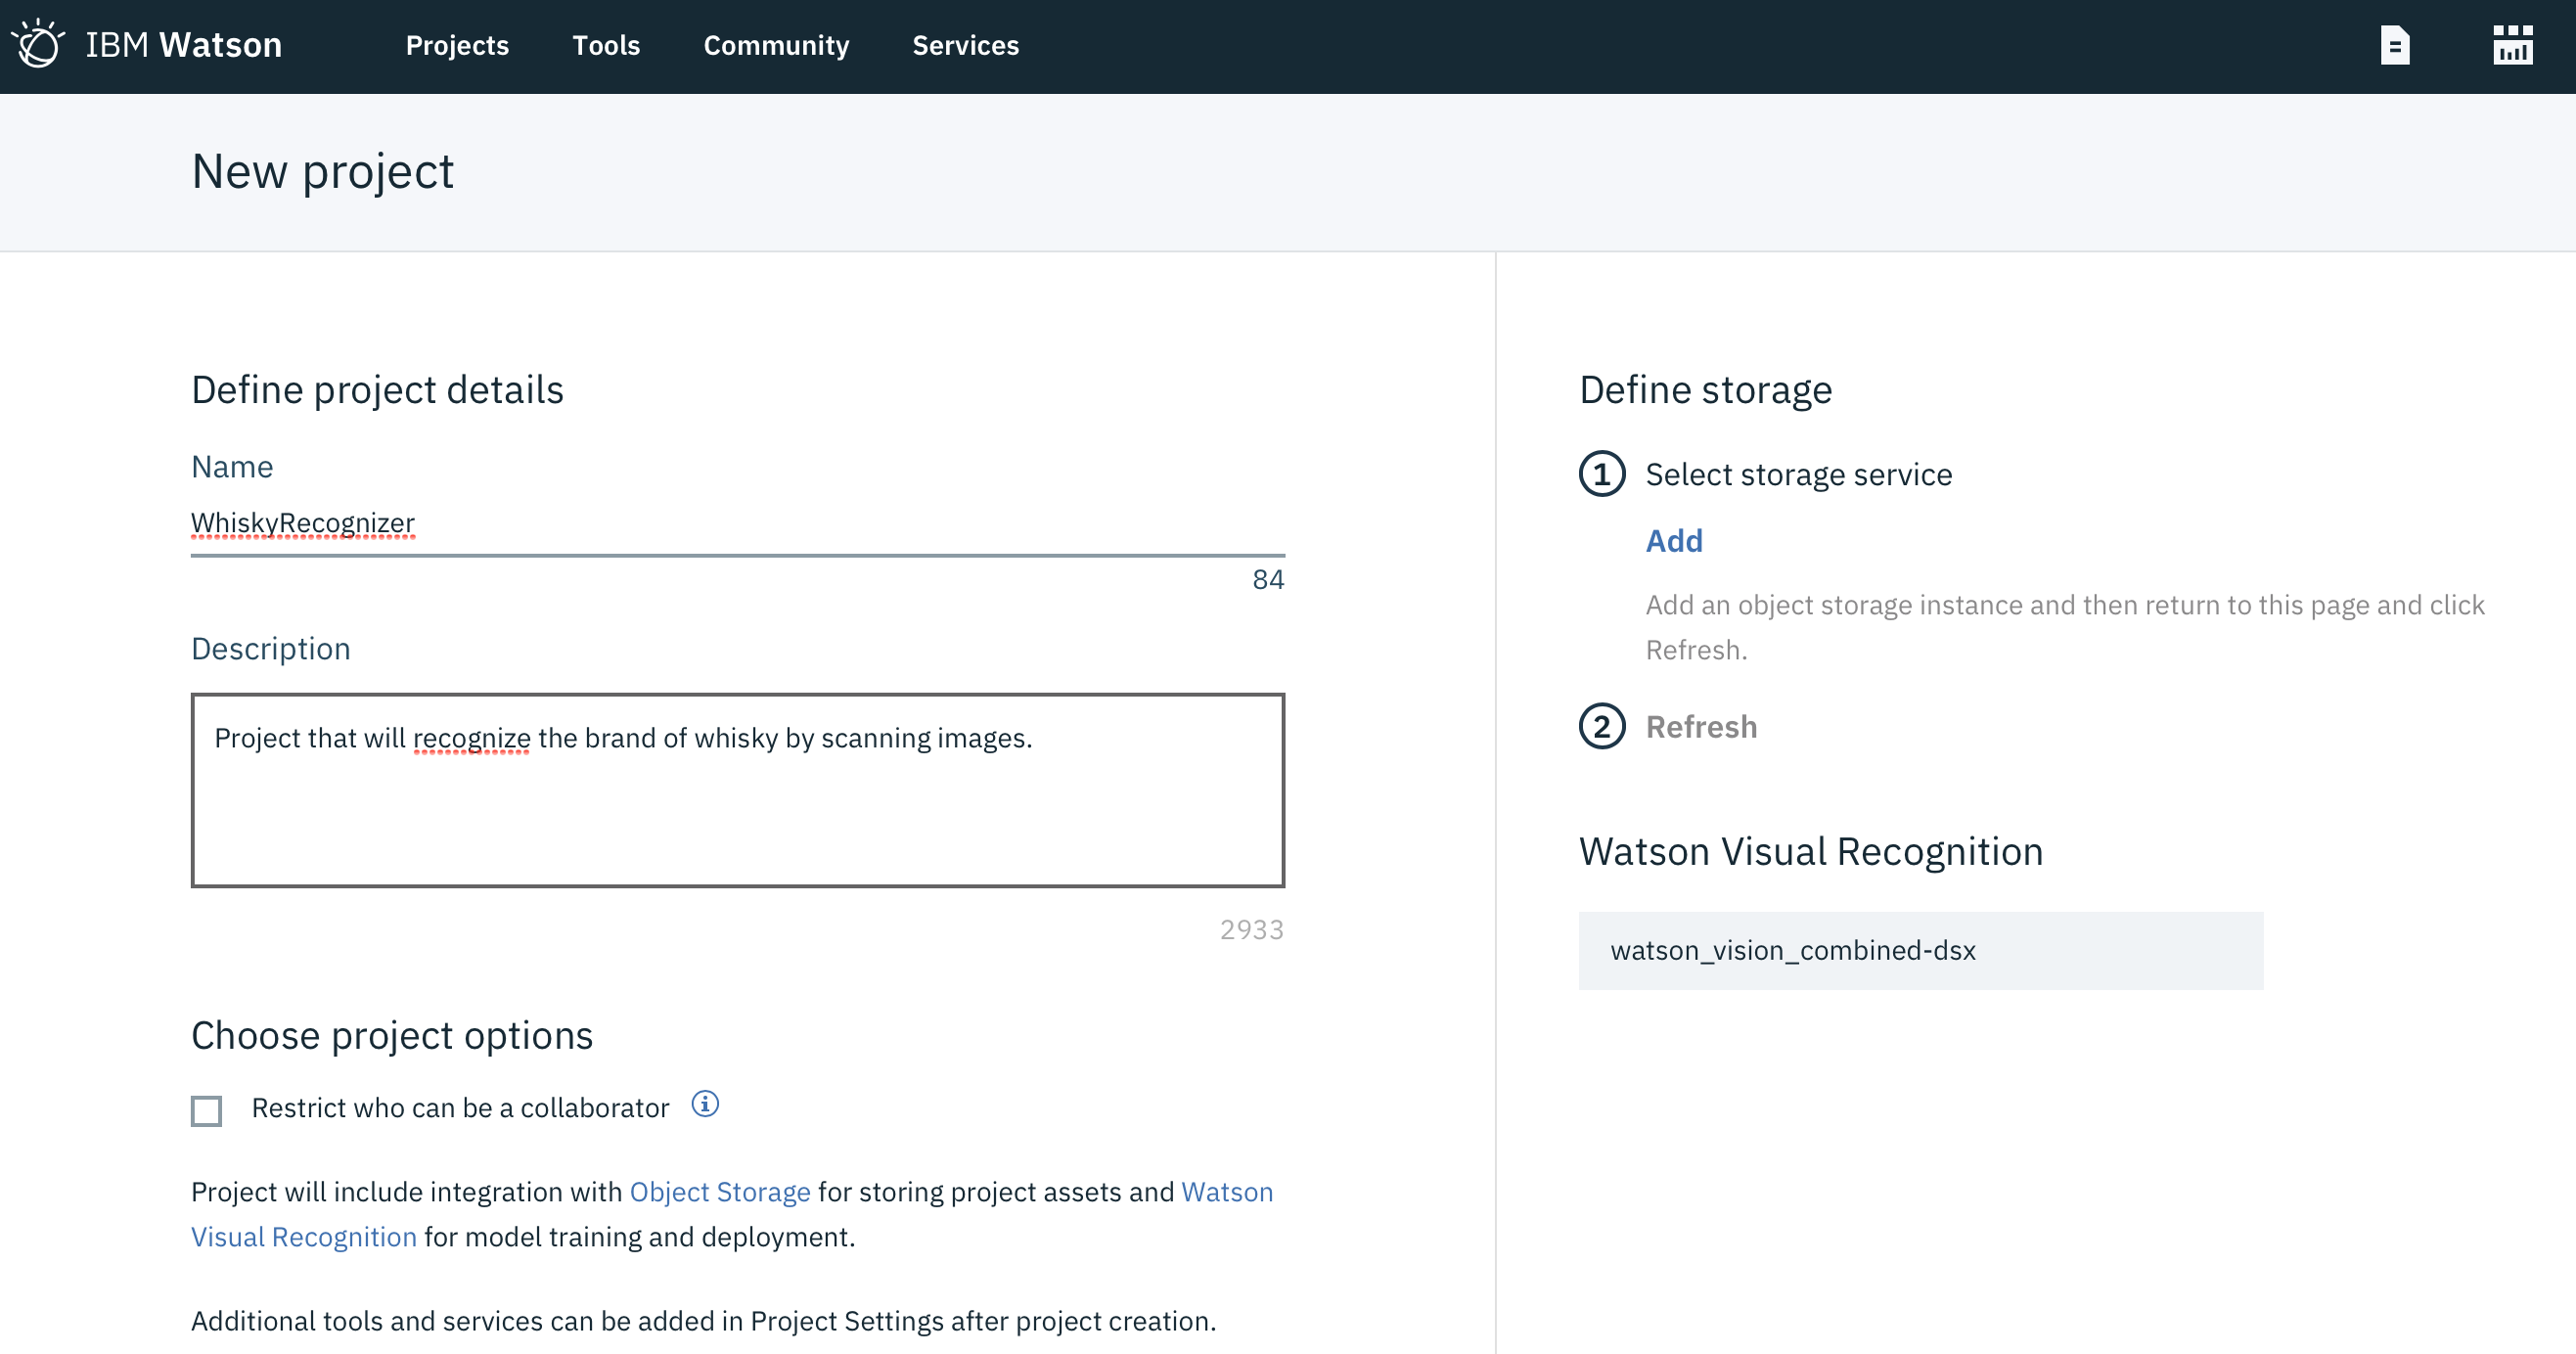Open the Projects menu

(457, 45)
